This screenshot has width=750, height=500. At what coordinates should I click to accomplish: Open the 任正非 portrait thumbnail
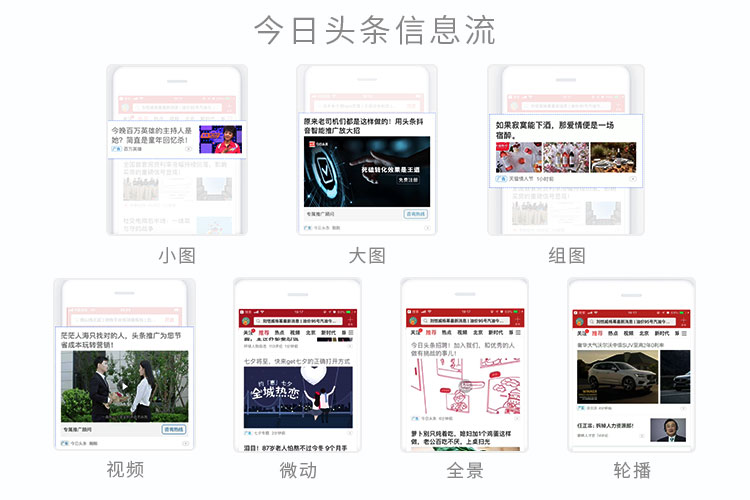(x=668, y=430)
